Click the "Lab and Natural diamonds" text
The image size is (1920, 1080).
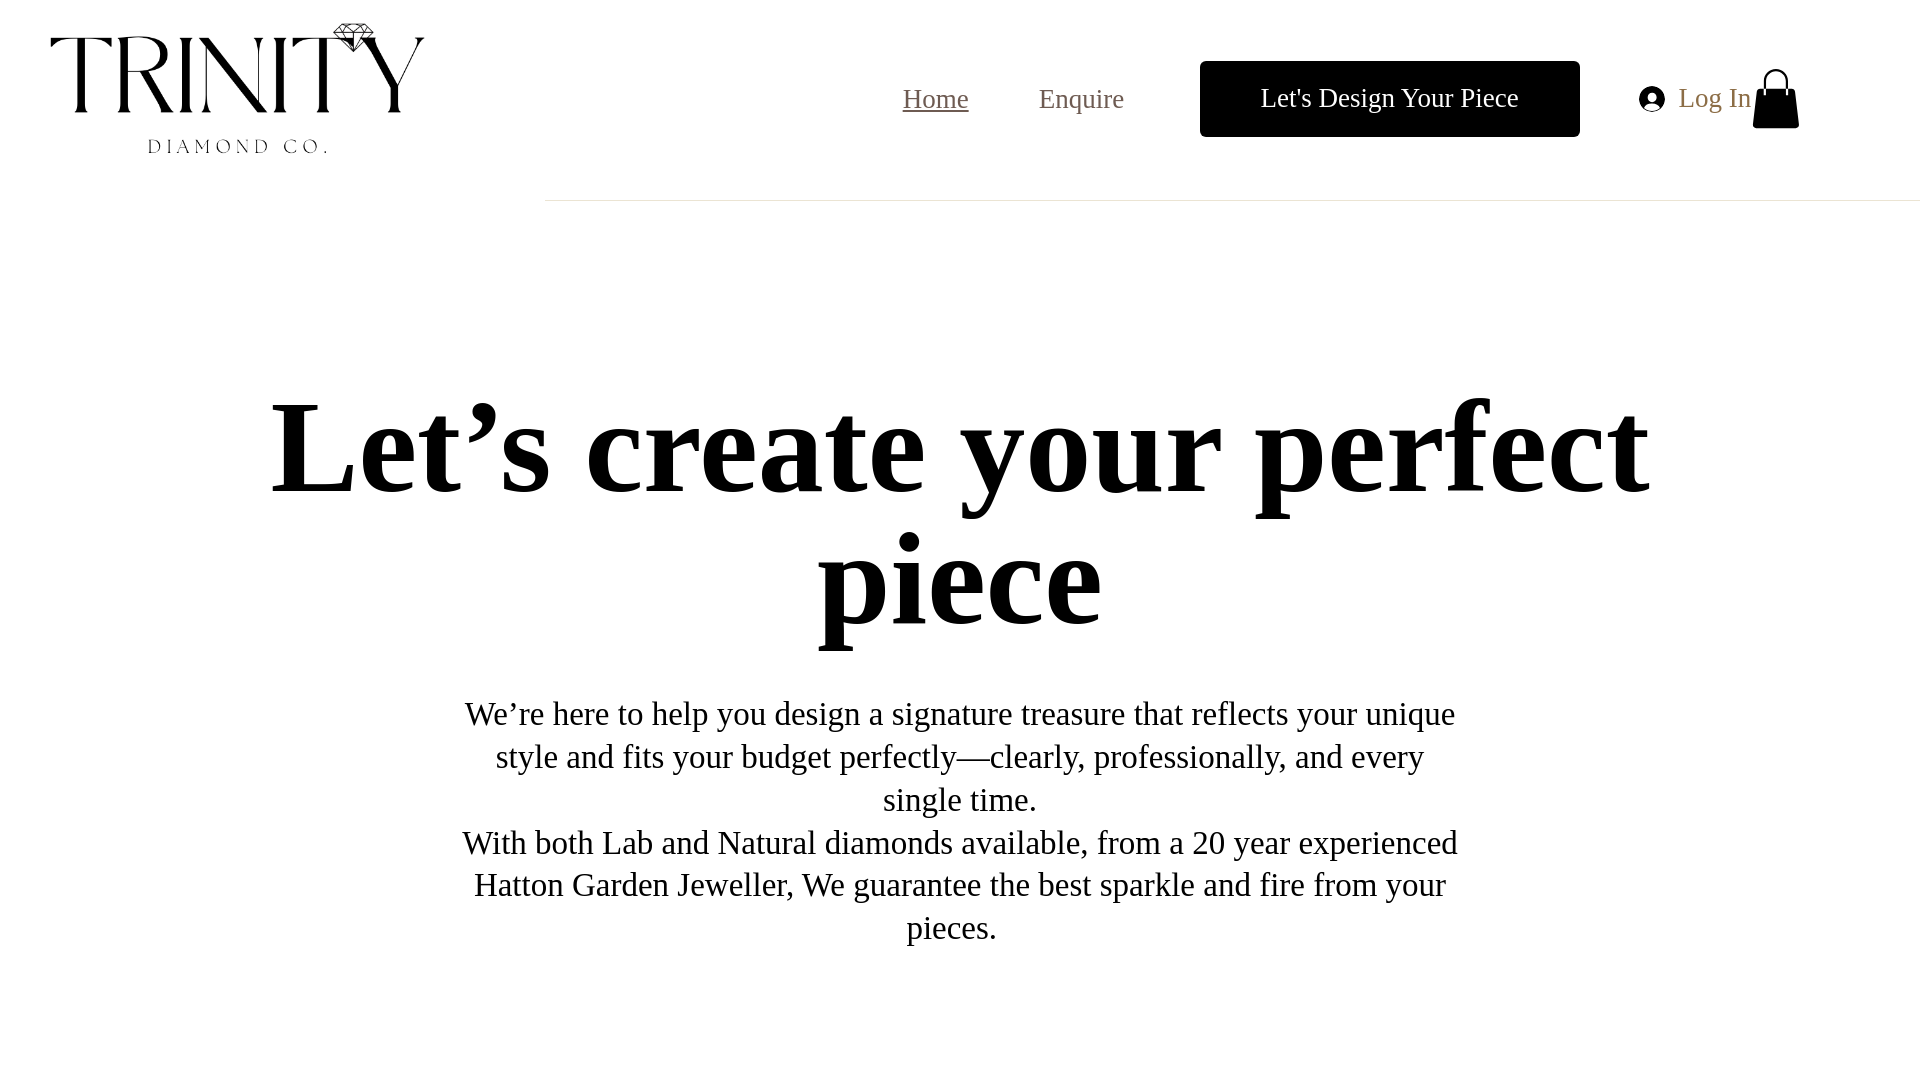tap(777, 843)
